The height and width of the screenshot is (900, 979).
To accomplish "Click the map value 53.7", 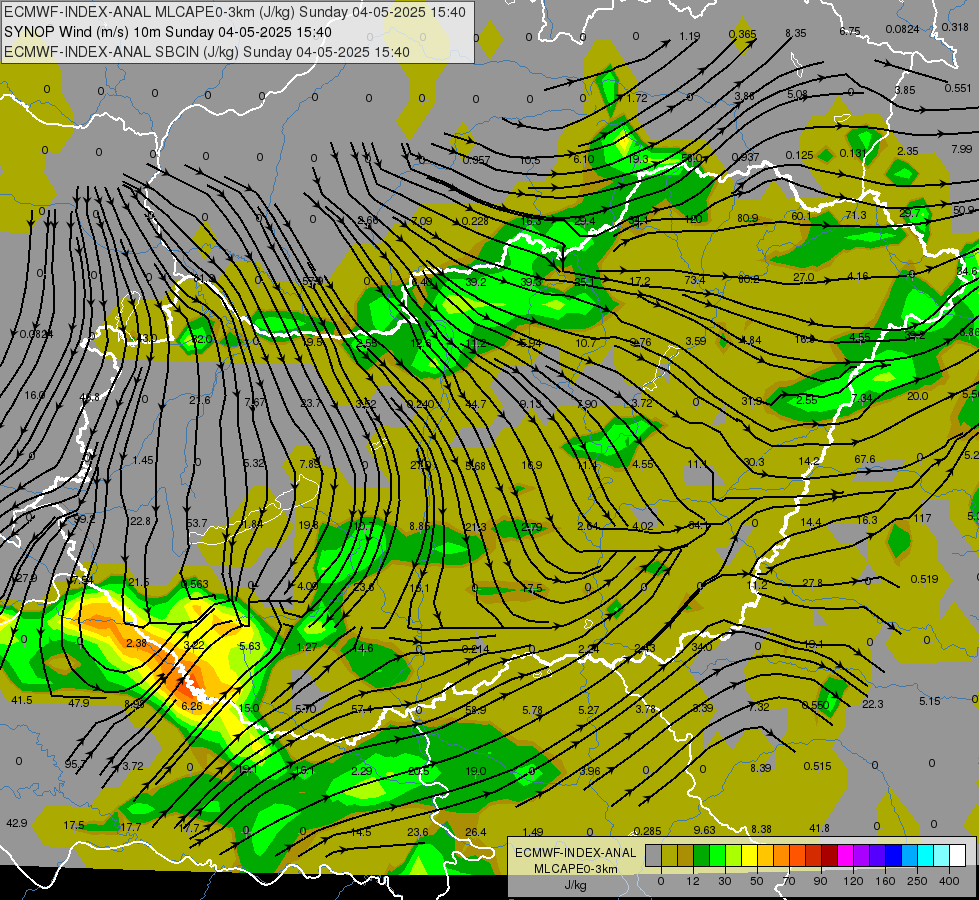I will coord(197,523).
